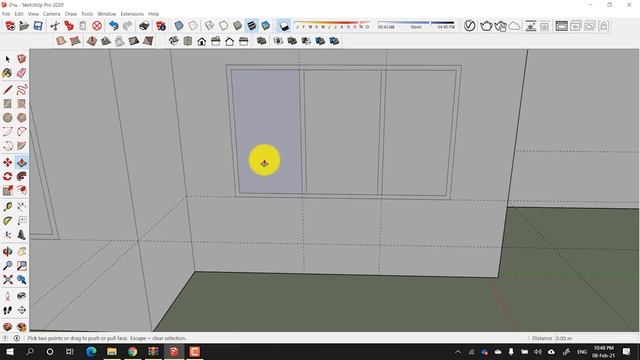Open File Explorer from taskbar
Image resolution: width=640 pixels, height=360 pixels.
pos(112,351)
